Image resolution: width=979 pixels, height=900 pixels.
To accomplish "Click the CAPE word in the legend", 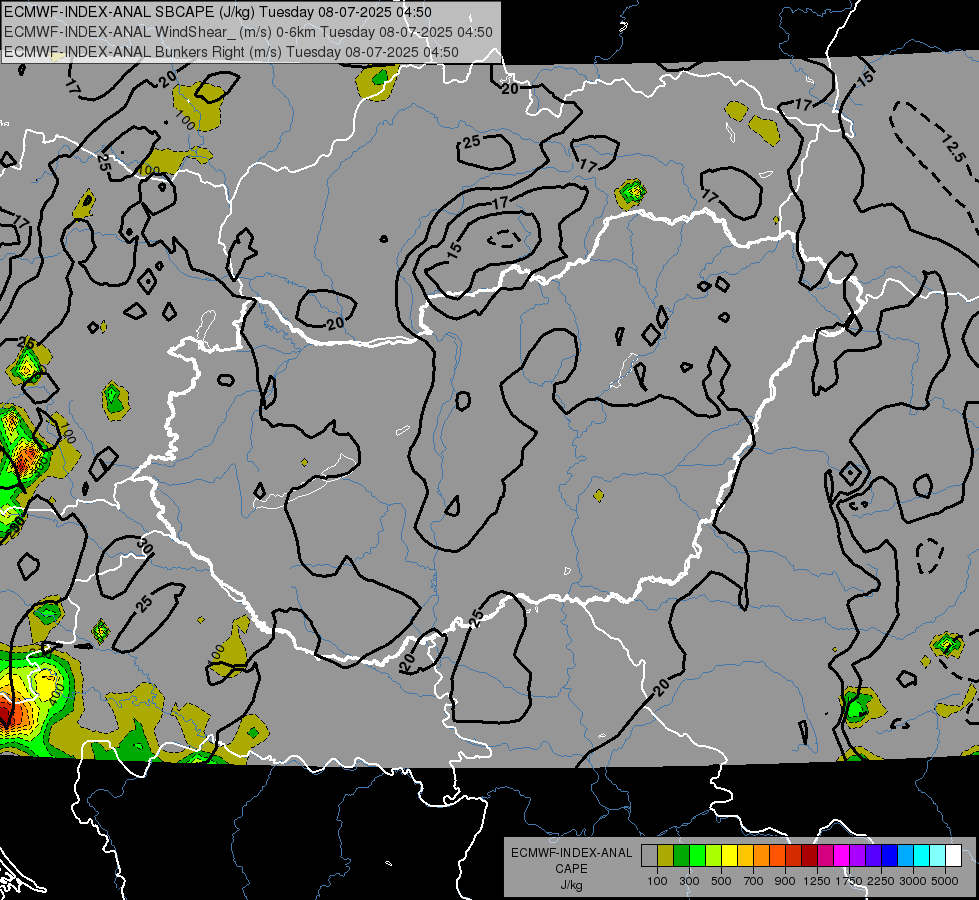I will 571,868.
